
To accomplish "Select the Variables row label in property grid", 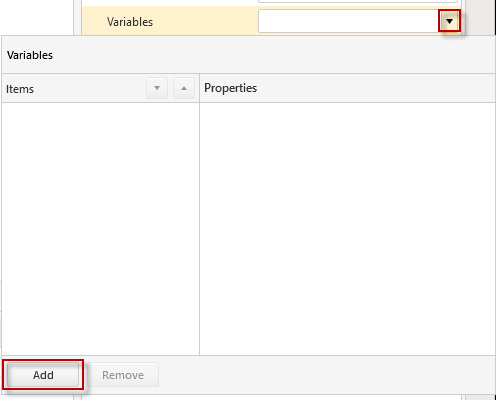I will pos(130,22).
